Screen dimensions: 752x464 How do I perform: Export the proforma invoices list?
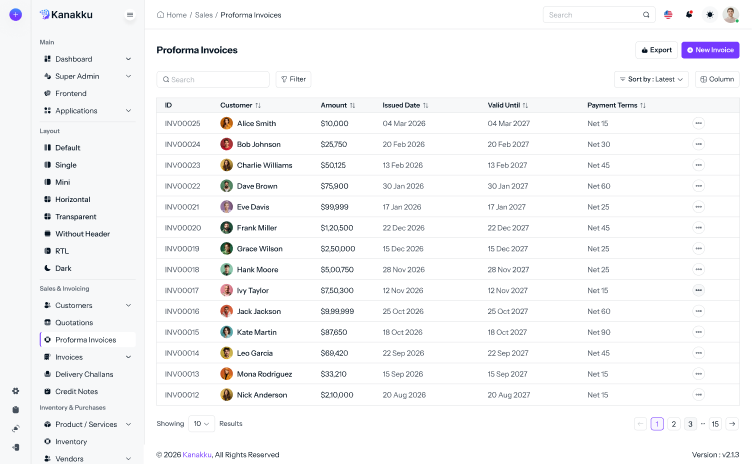[x=655, y=50]
